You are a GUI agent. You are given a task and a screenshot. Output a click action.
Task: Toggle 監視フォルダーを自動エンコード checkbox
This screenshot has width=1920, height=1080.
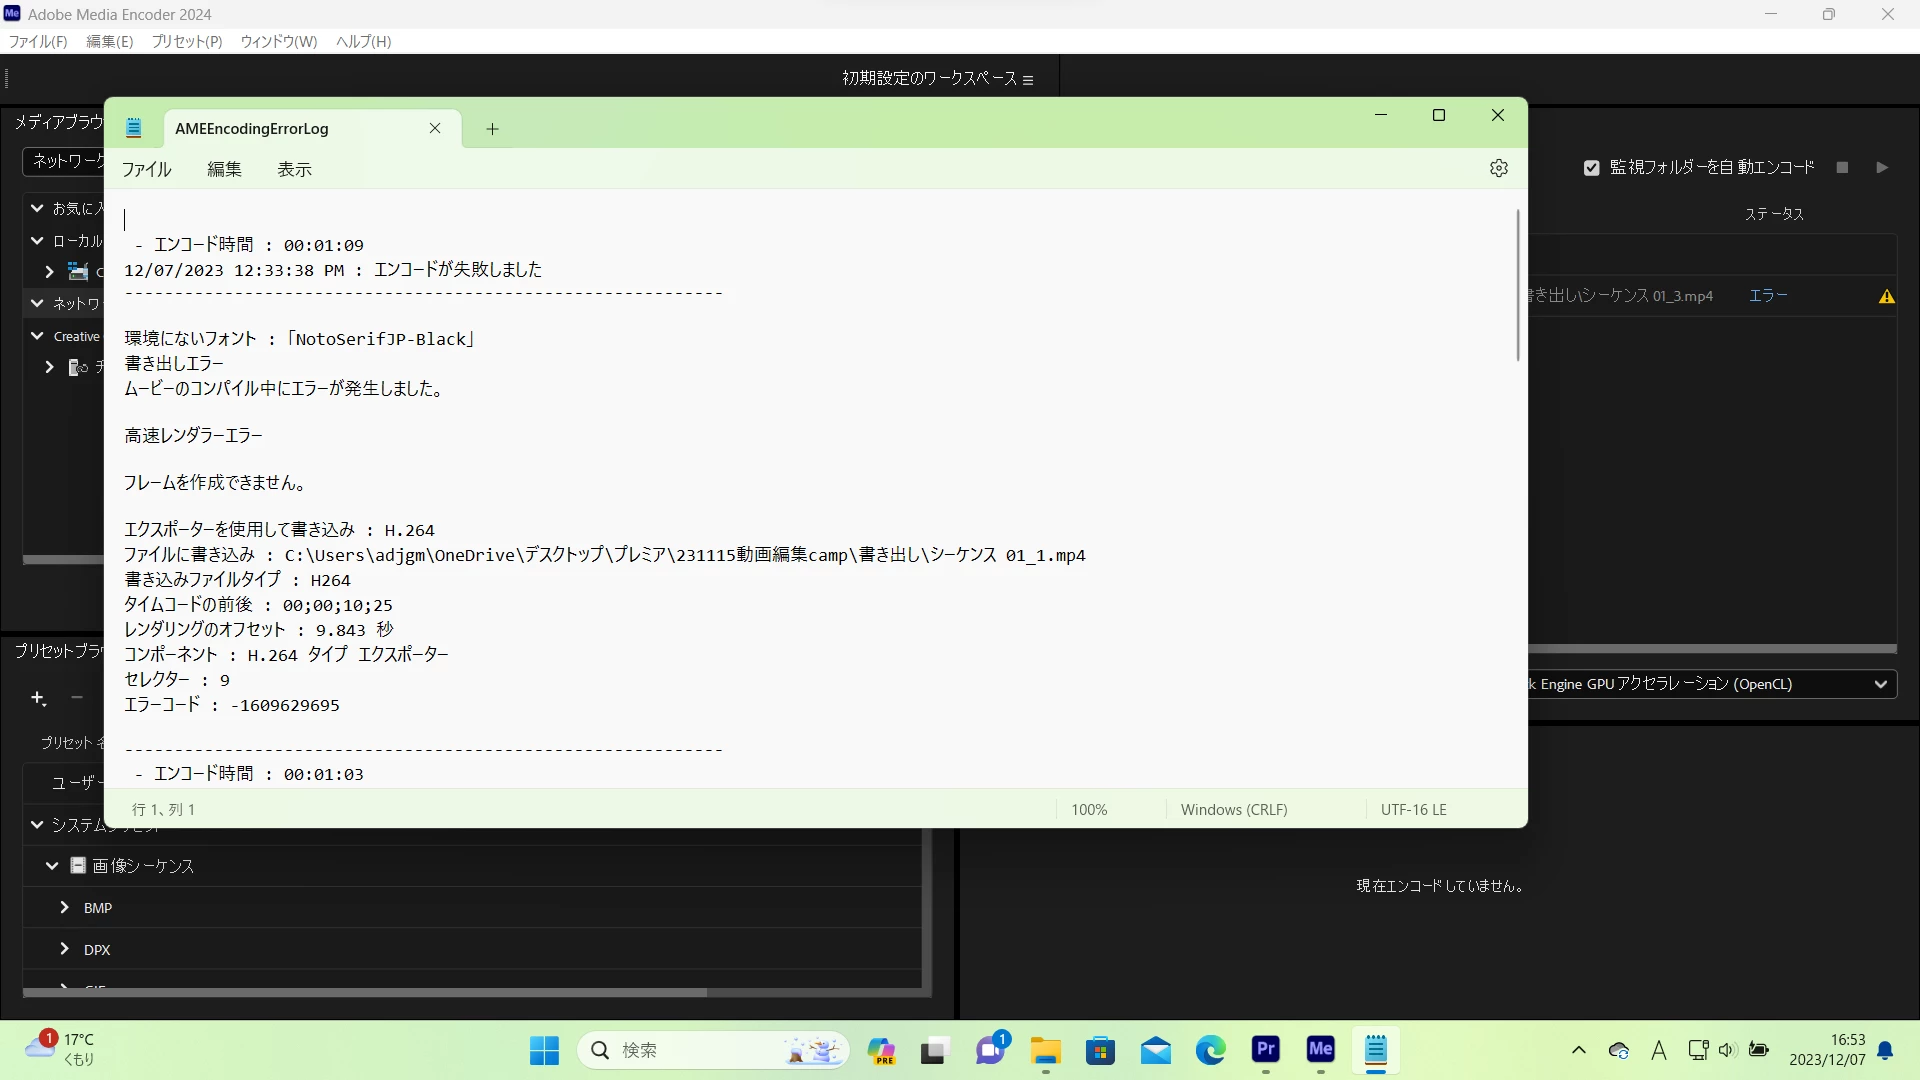tap(1591, 168)
